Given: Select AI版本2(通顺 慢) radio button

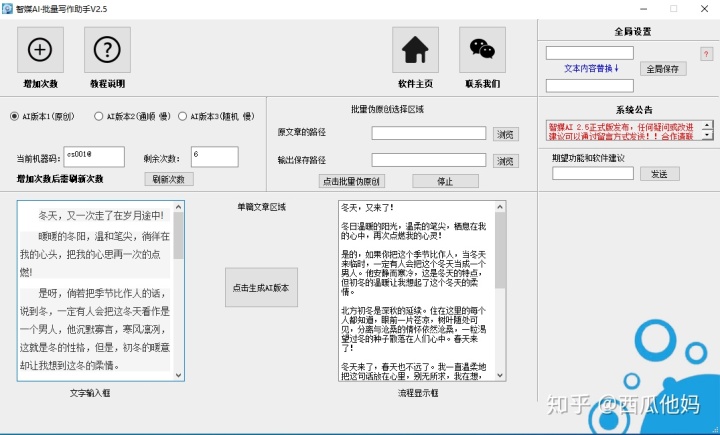Looking at the screenshot, I should click(98, 116).
